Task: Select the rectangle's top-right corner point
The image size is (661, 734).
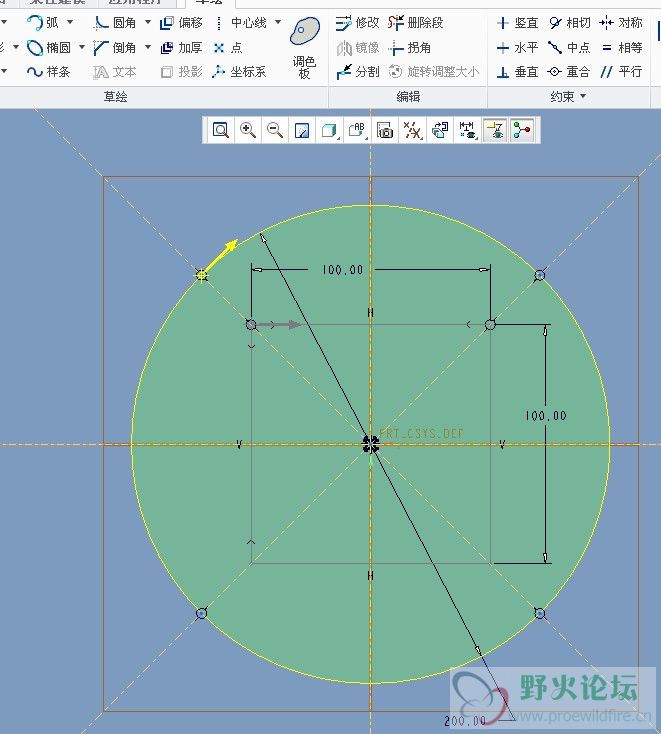Action: (490, 324)
